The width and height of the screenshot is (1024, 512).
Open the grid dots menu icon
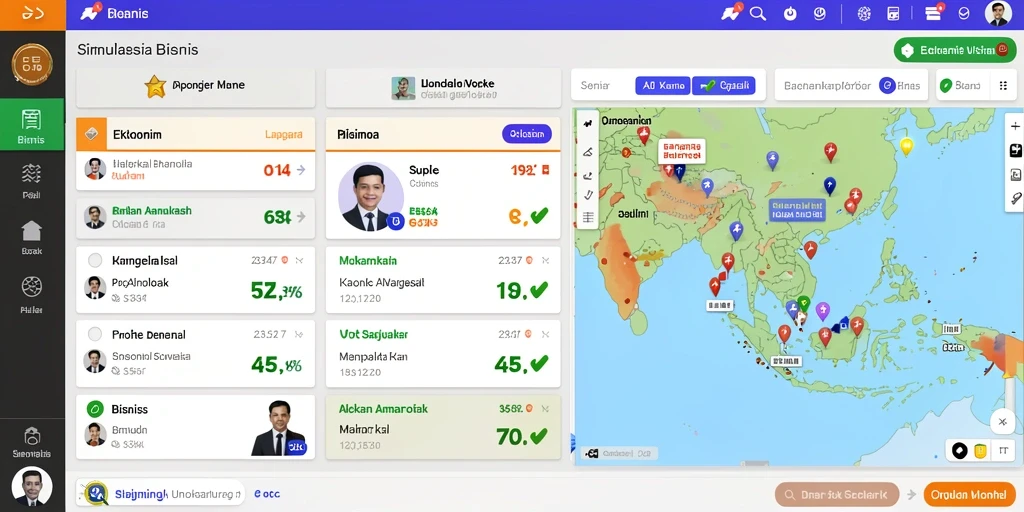1003,85
